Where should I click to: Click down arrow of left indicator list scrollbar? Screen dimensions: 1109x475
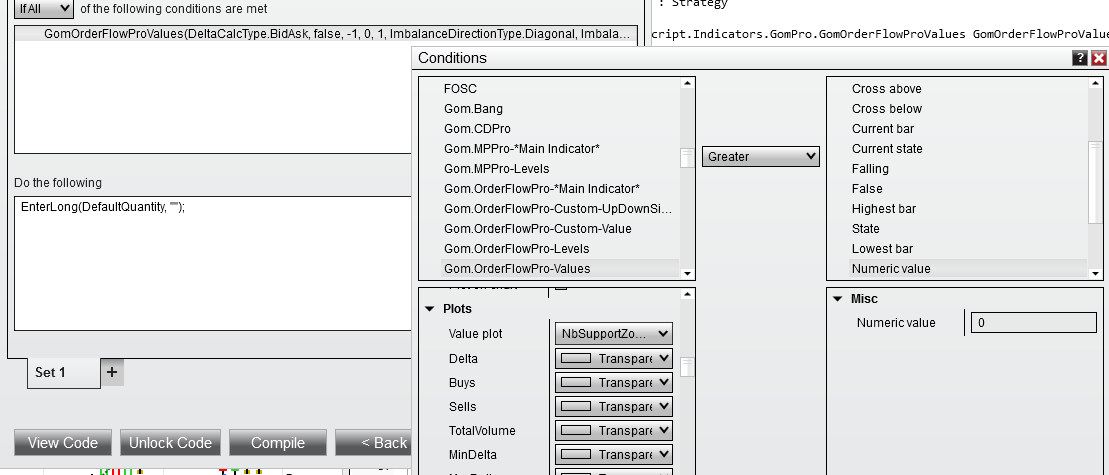687,274
